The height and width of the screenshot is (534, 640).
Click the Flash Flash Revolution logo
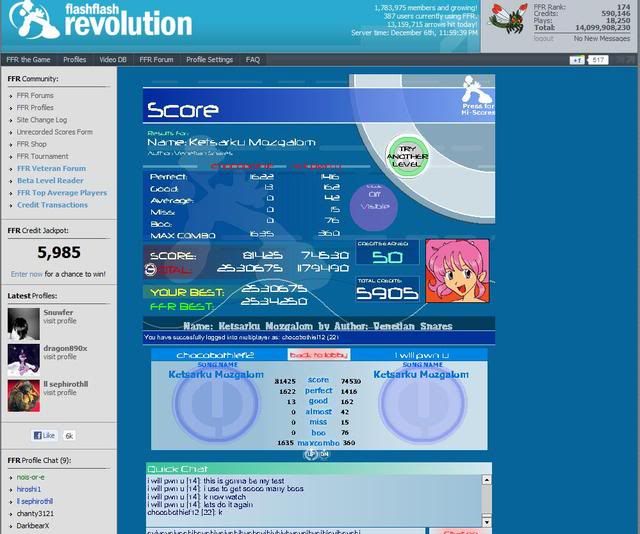(99, 21)
